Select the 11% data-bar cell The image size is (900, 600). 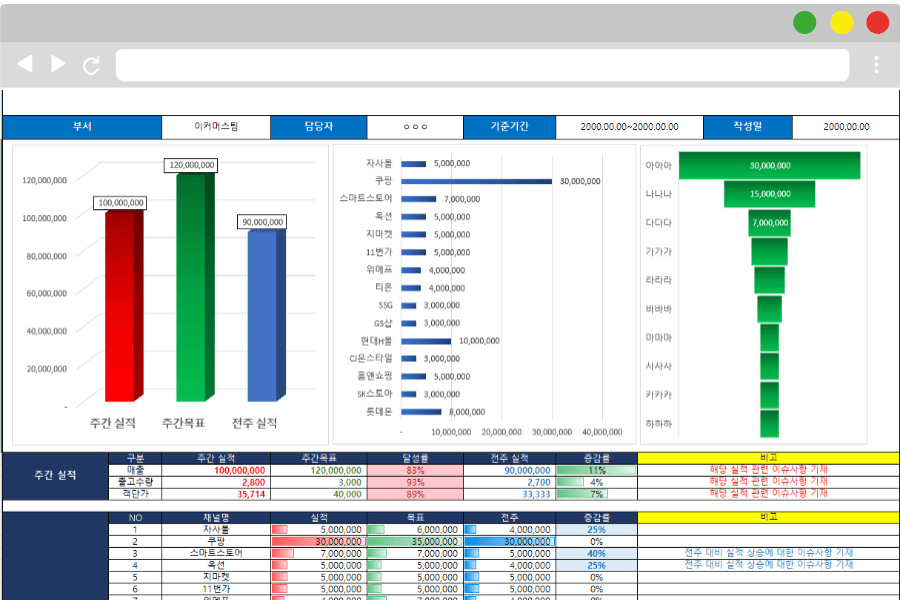coord(596,470)
